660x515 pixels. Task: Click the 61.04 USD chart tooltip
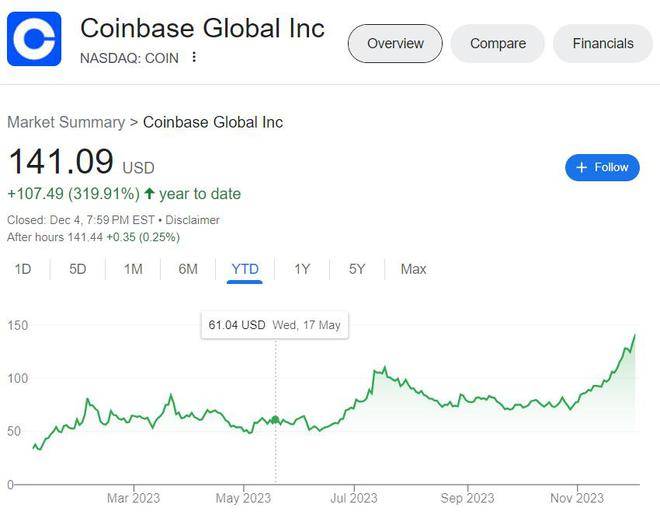click(x=275, y=325)
